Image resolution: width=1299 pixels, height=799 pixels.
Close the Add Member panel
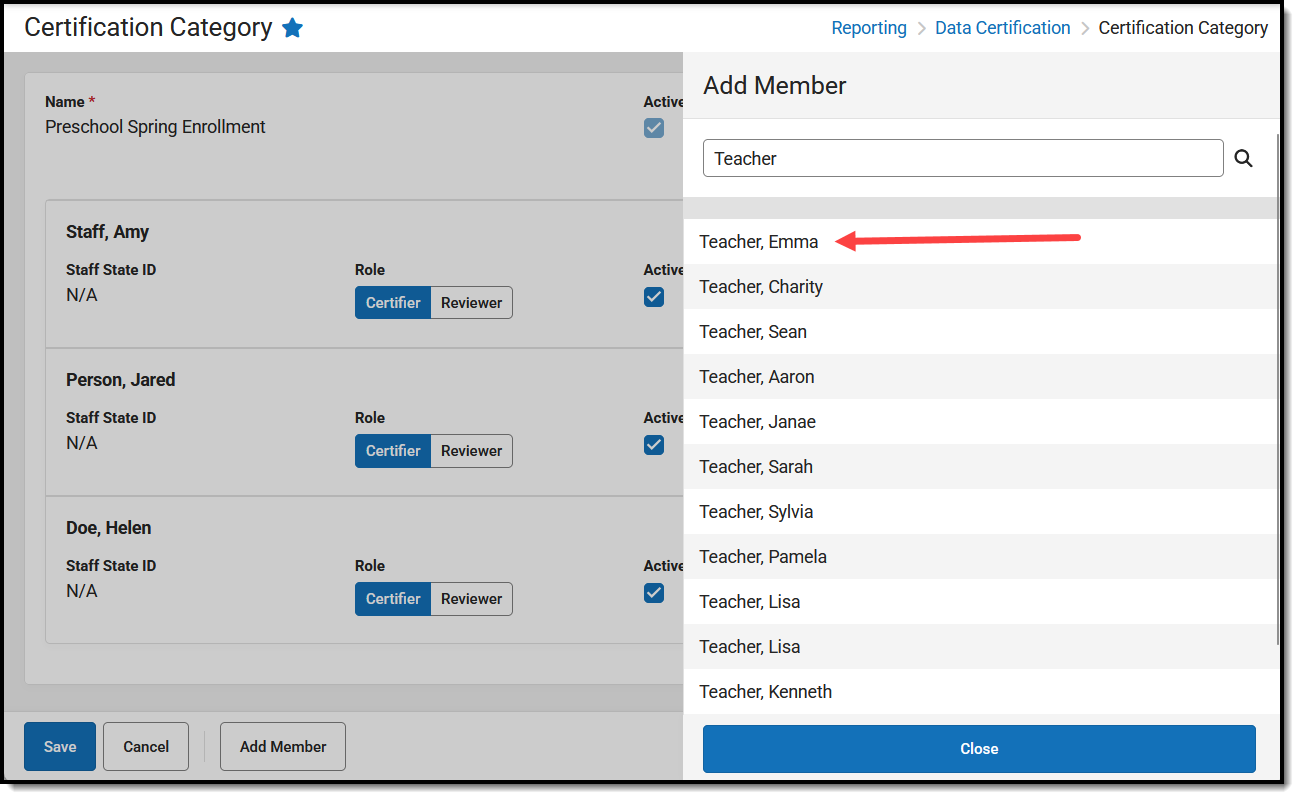(x=979, y=749)
